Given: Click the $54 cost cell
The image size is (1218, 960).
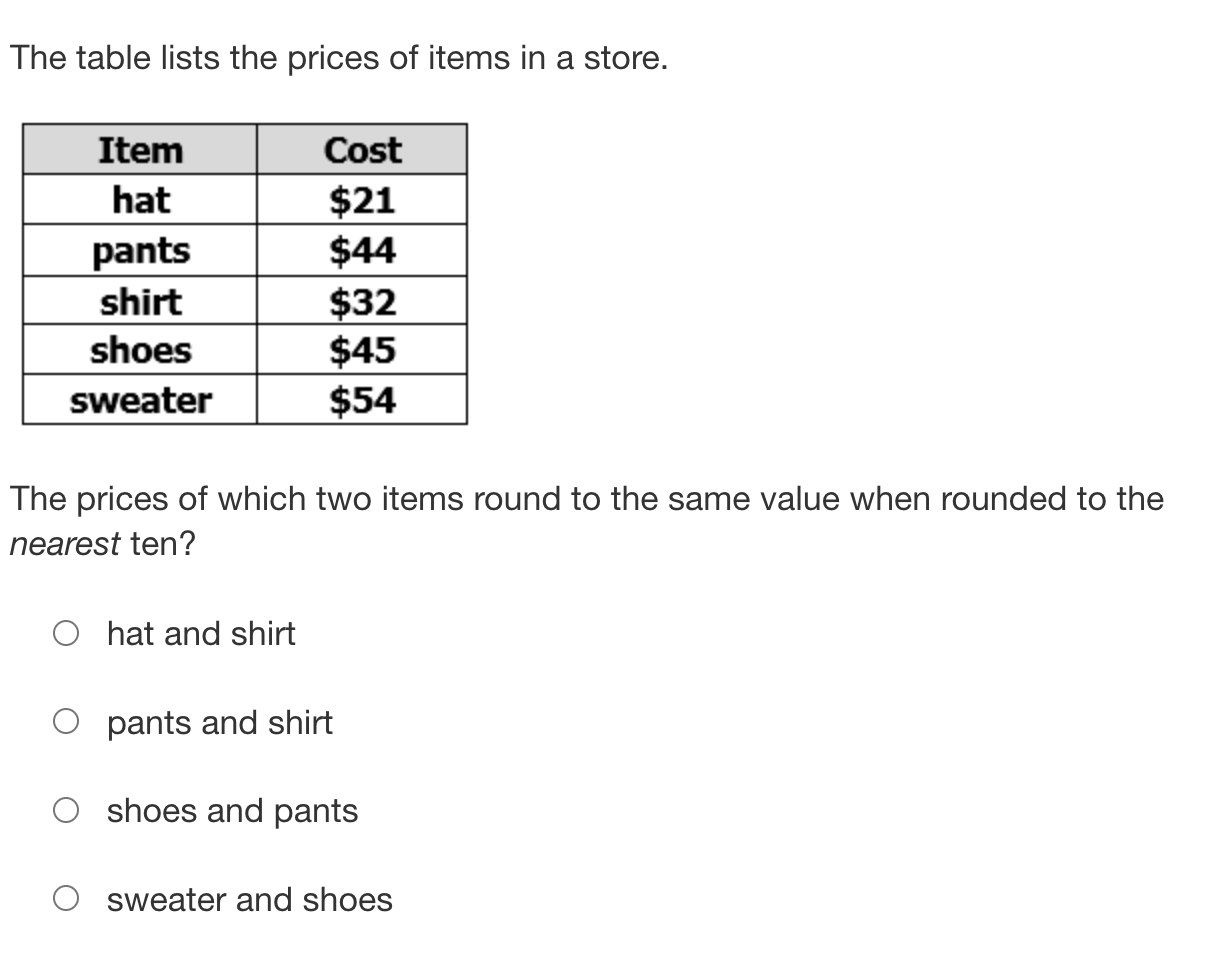Looking at the screenshot, I should (x=362, y=401).
